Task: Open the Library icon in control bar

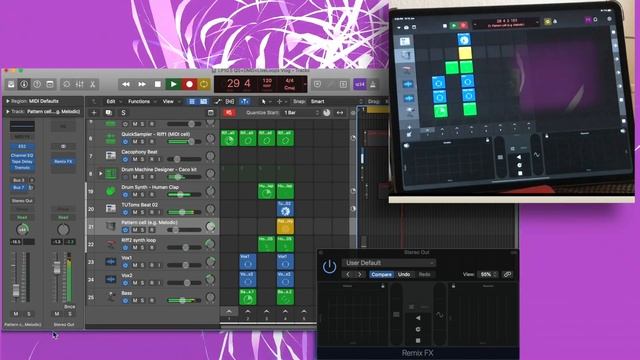Action: (x=11, y=84)
